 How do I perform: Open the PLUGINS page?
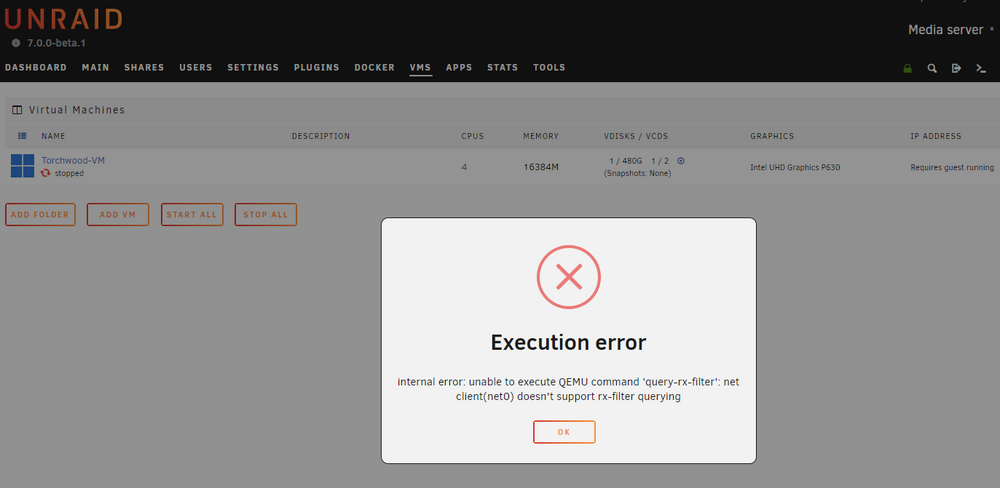point(316,68)
